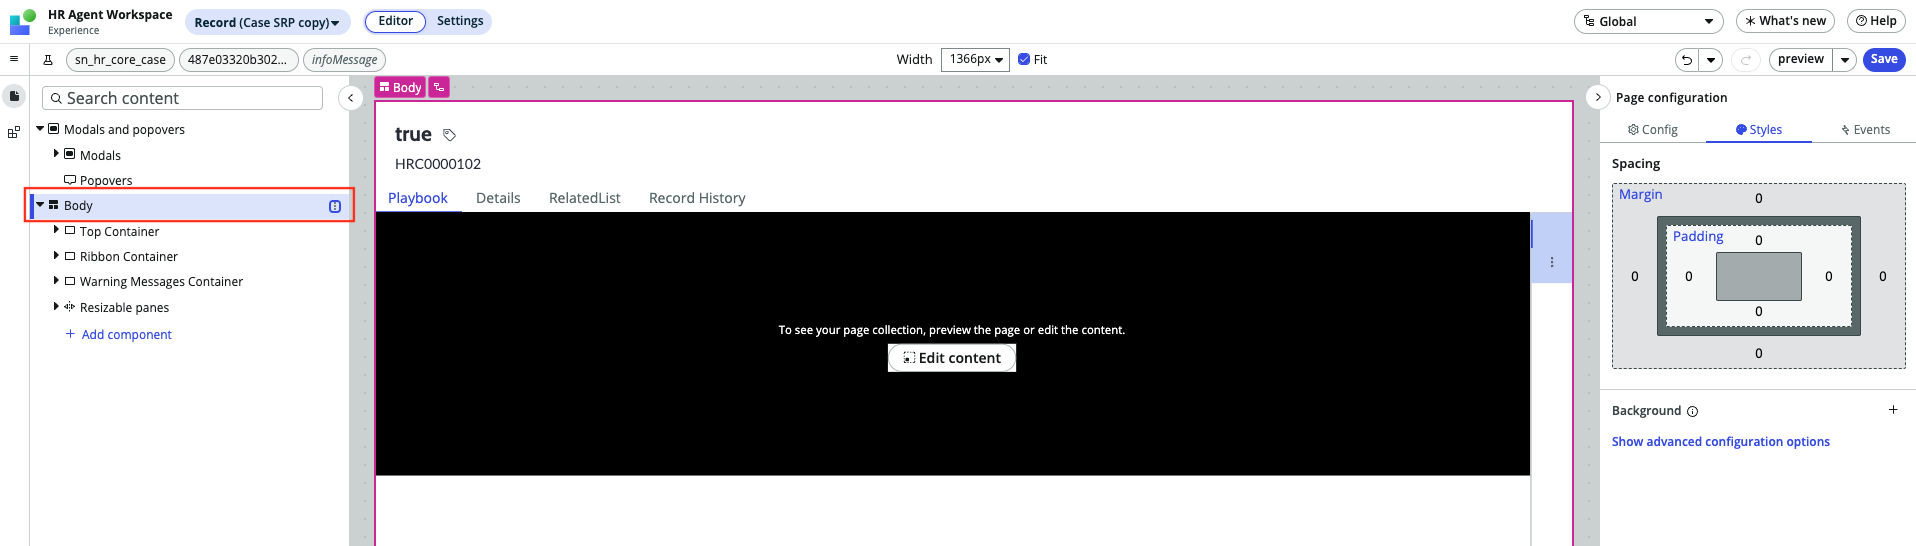Click the tag icon beside true heading

pos(450,135)
